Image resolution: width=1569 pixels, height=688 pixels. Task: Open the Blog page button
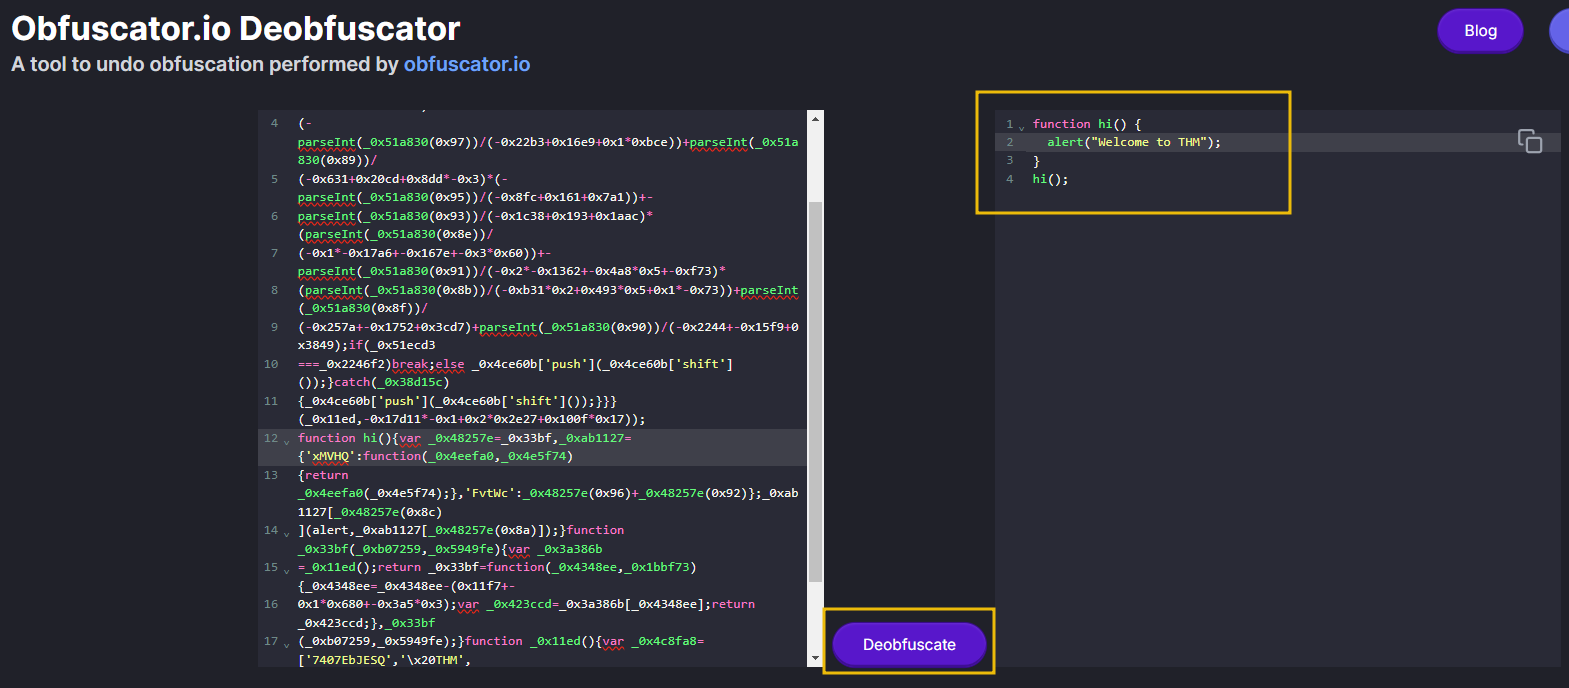1479,31
